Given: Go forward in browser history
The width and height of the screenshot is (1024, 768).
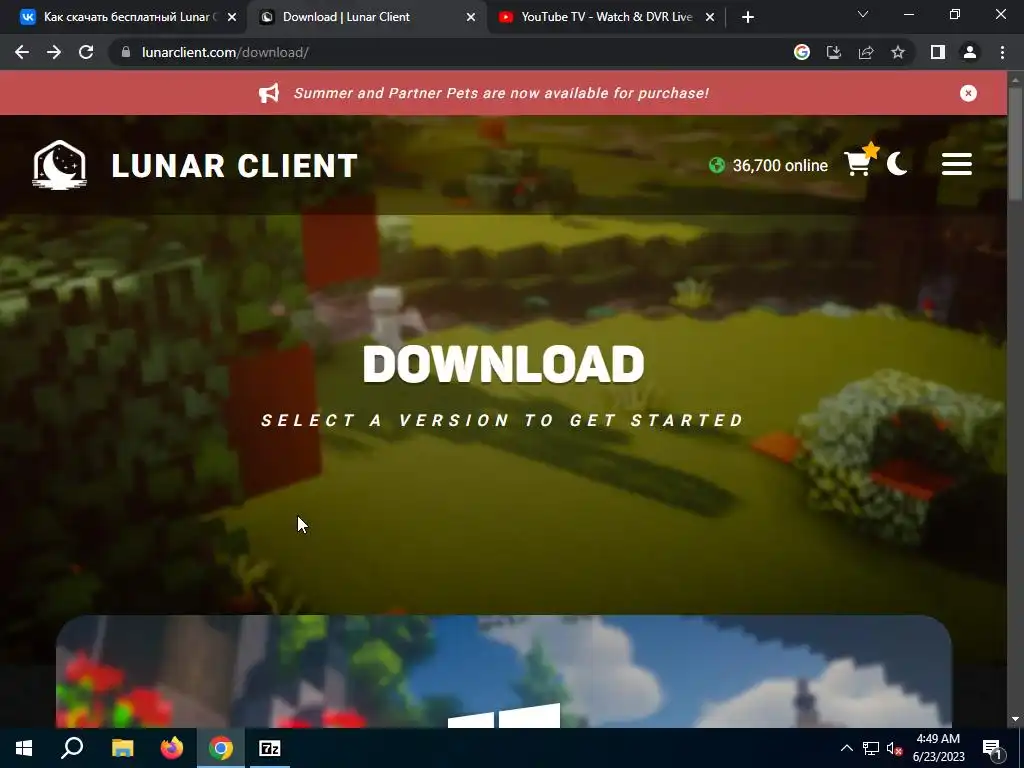Looking at the screenshot, I should click(54, 52).
